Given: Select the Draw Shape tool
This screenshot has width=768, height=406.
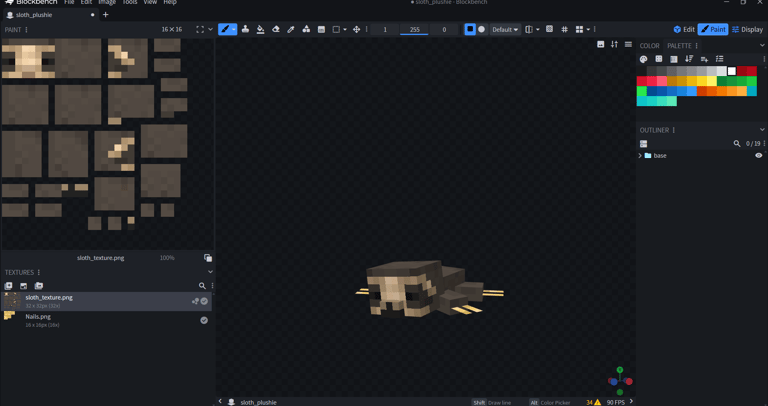Looking at the screenshot, I should pos(306,29).
